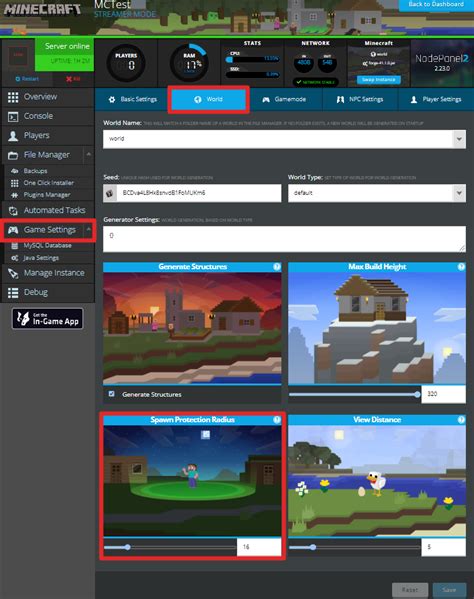Click the Gamemode controller tab icon

[x=266, y=100]
